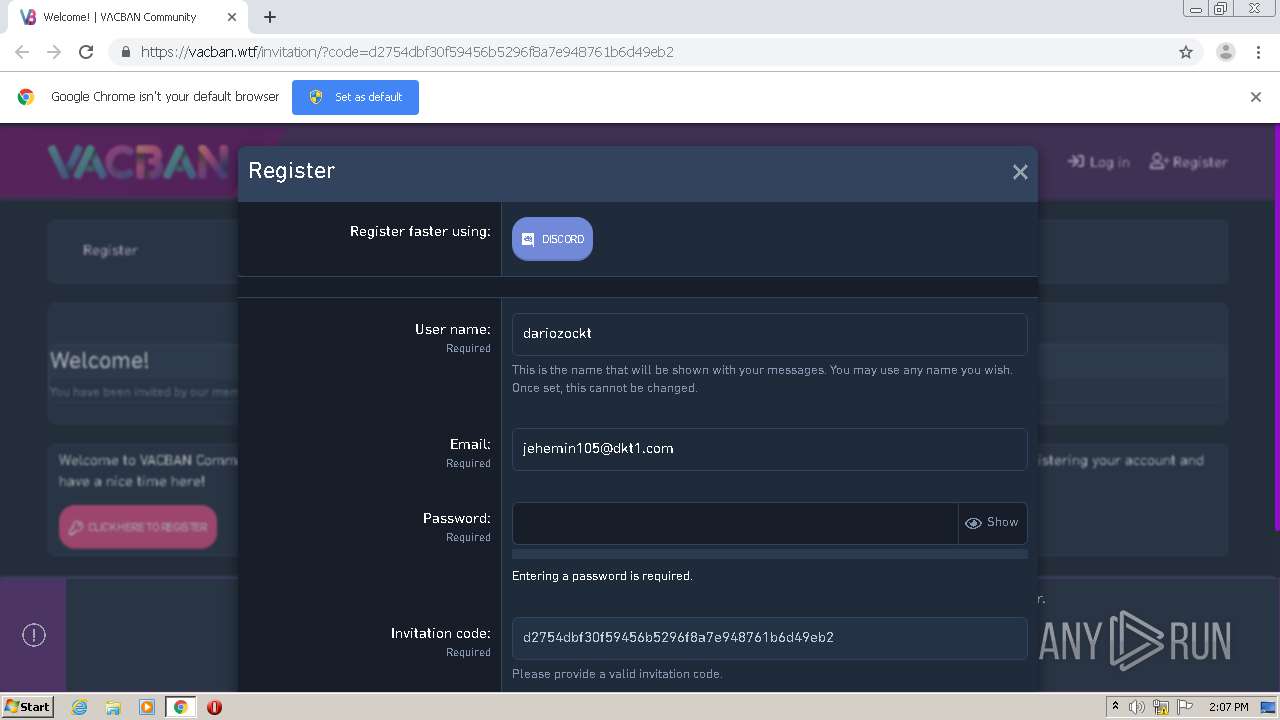
Task: Register faster using the Discord button
Action: click(552, 239)
